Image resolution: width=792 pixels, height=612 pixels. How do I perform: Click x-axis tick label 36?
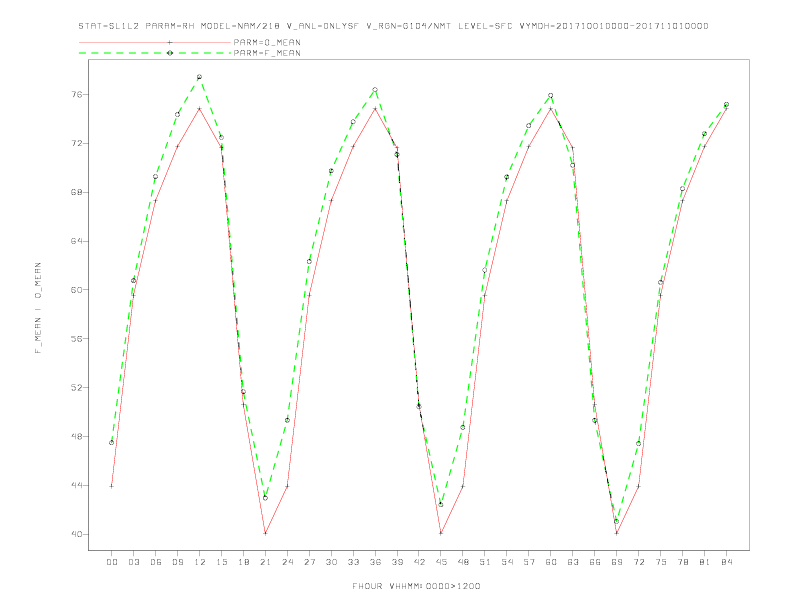click(375, 562)
